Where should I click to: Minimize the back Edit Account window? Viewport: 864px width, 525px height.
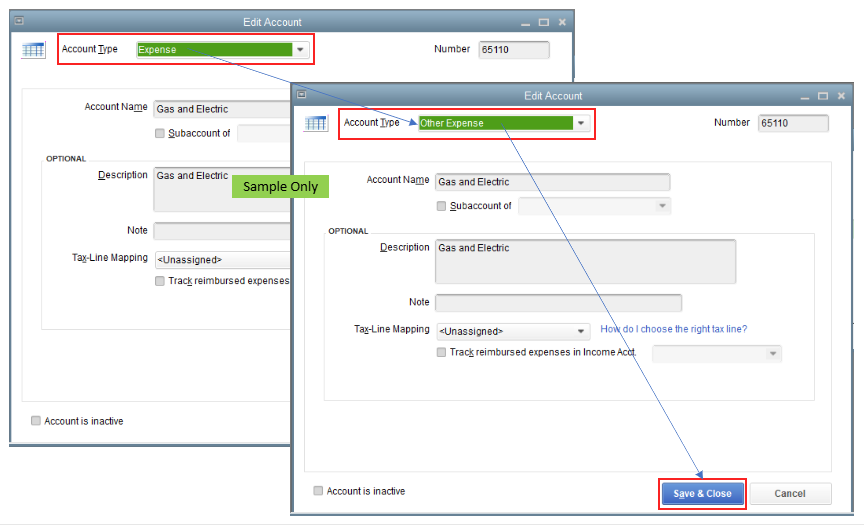(x=525, y=23)
